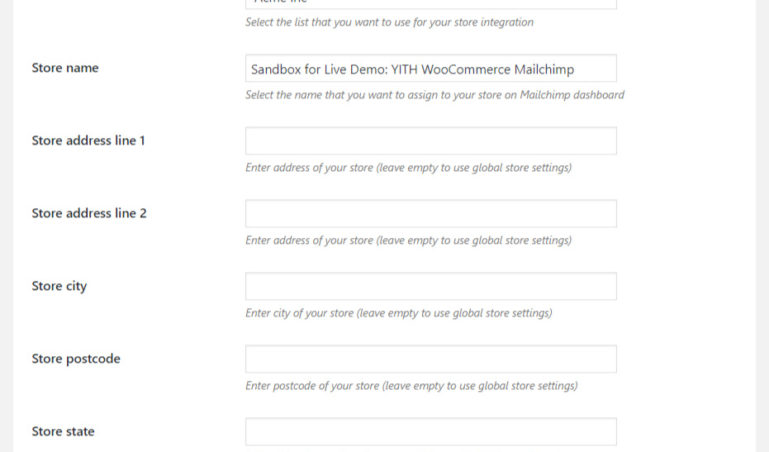769x452 pixels.
Task: Click the "Enter city of your store" hint
Action: pos(398,313)
